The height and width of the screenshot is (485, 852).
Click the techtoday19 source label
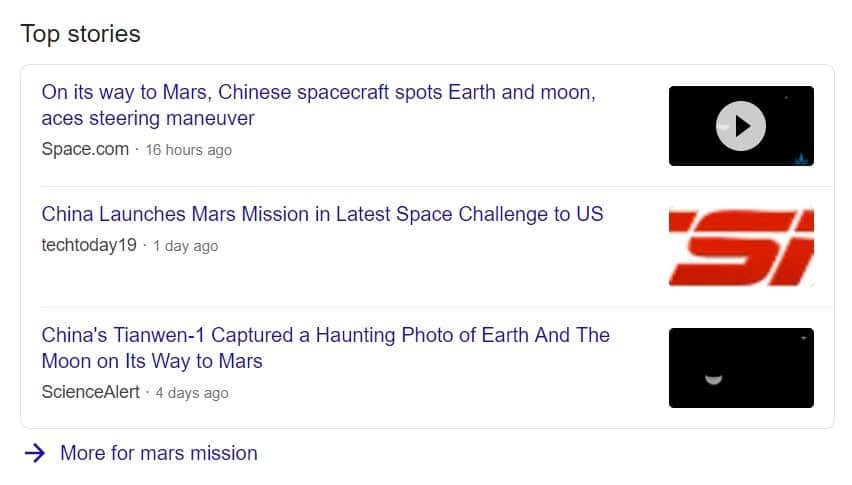89,245
